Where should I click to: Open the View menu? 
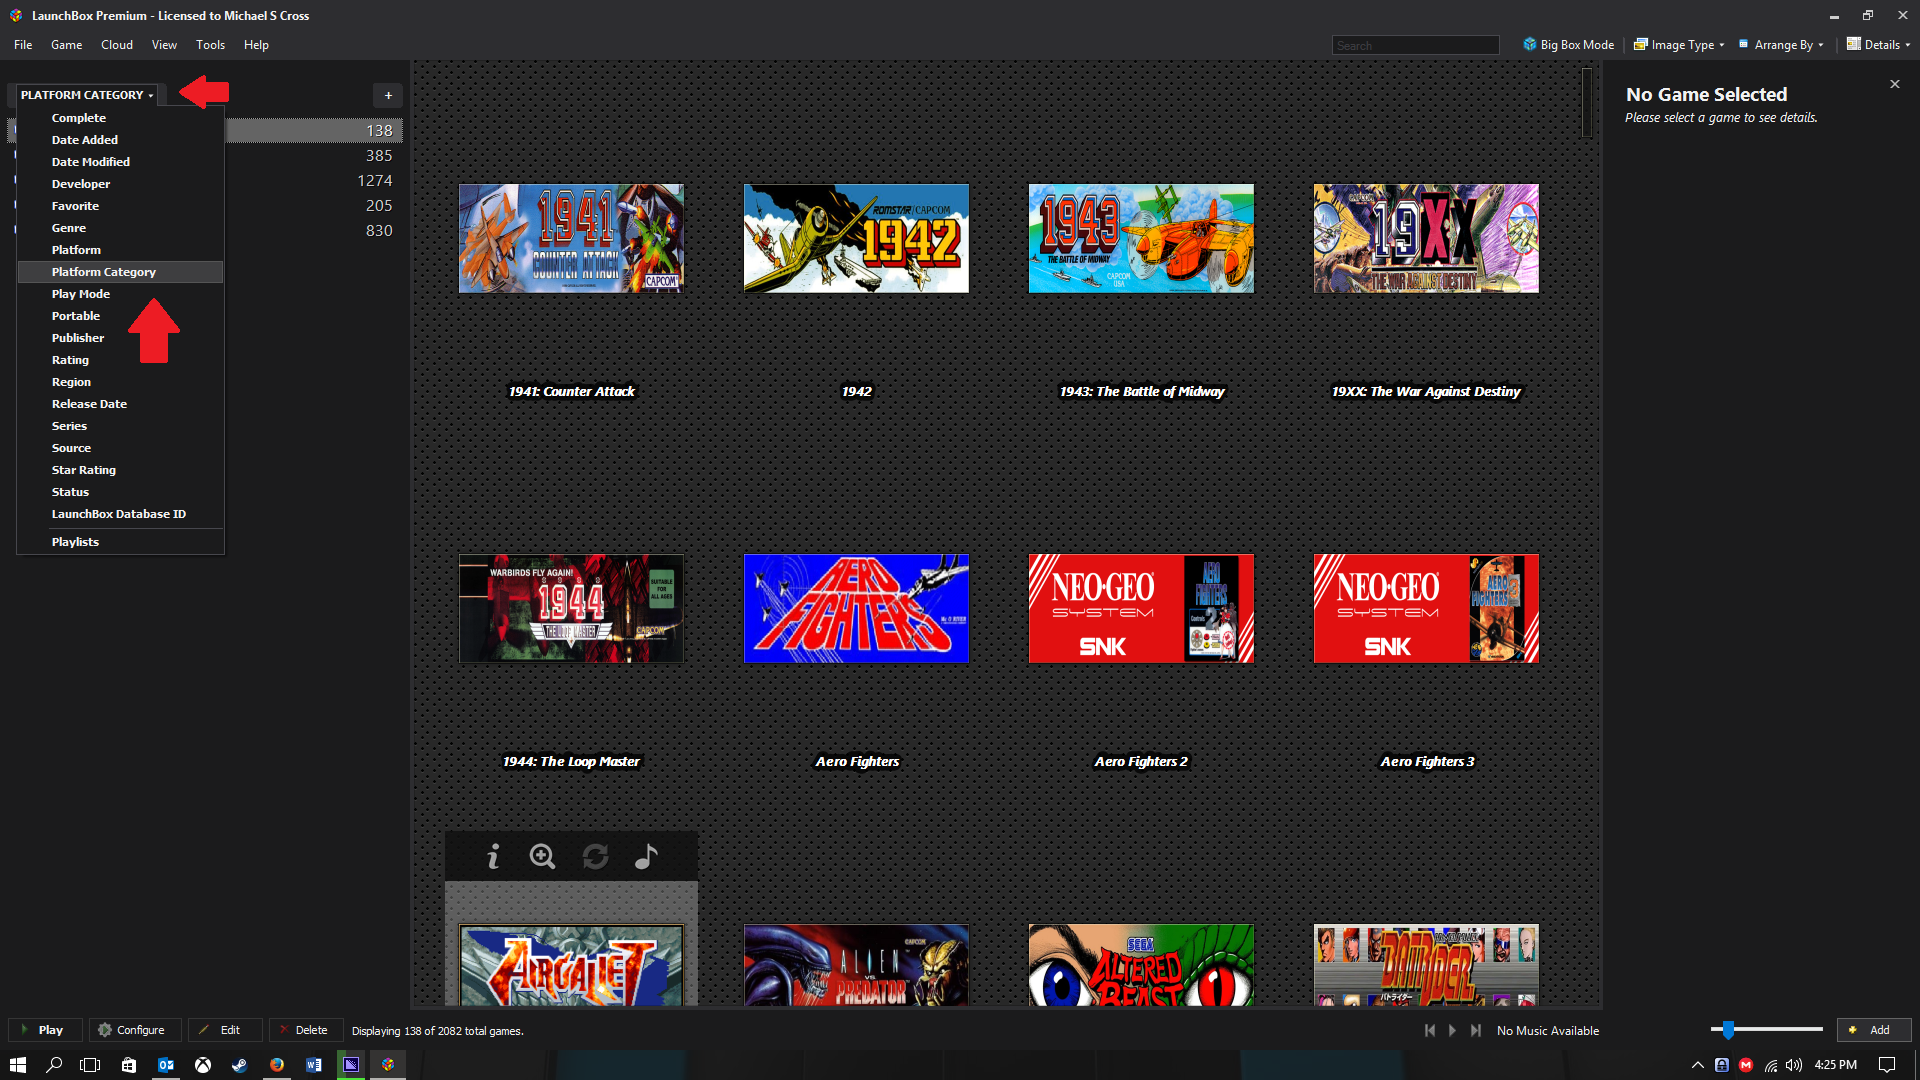pyautogui.click(x=164, y=45)
